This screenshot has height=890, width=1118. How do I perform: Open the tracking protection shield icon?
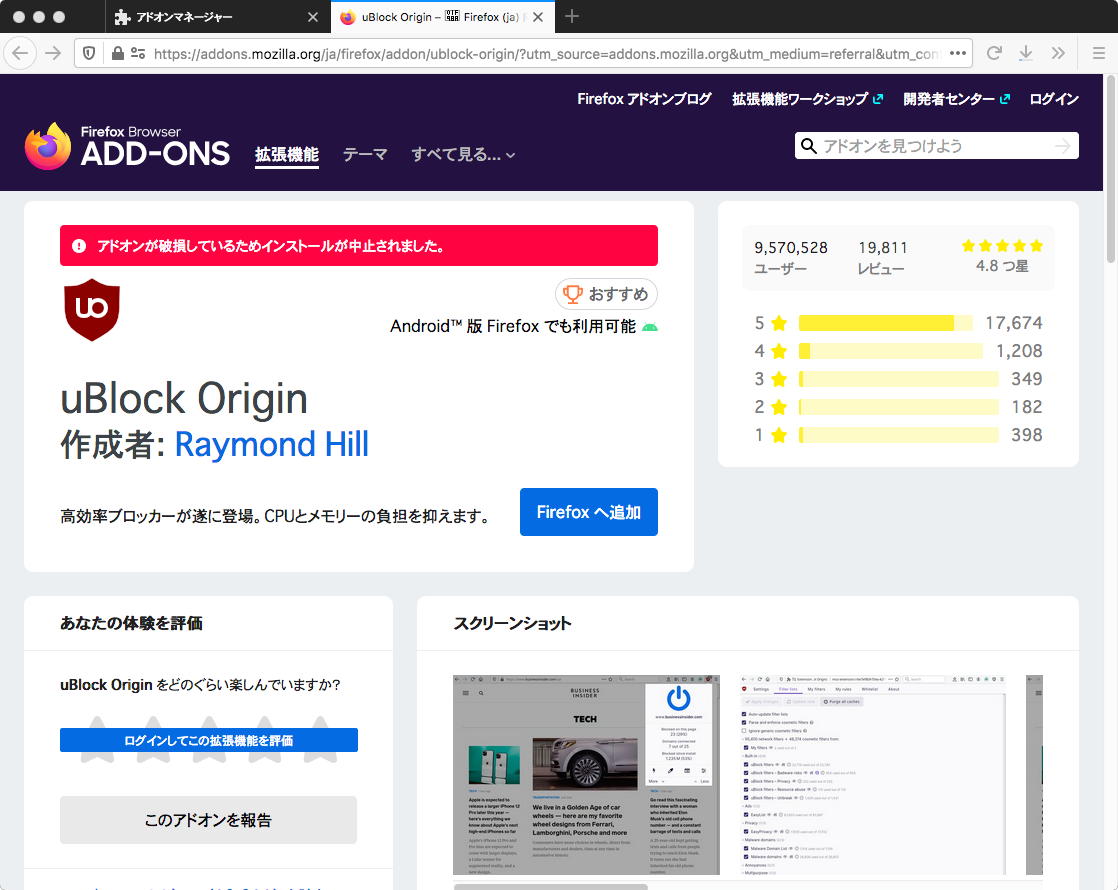pos(89,53)
